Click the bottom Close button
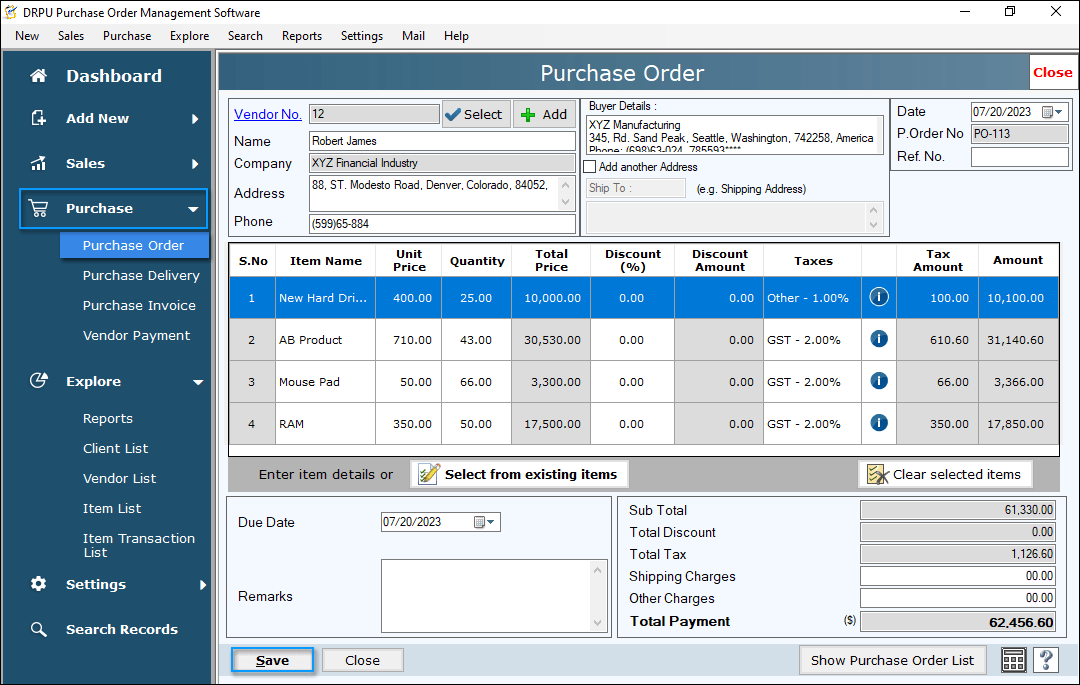The image size is (1080, 685). pos(362,660)
